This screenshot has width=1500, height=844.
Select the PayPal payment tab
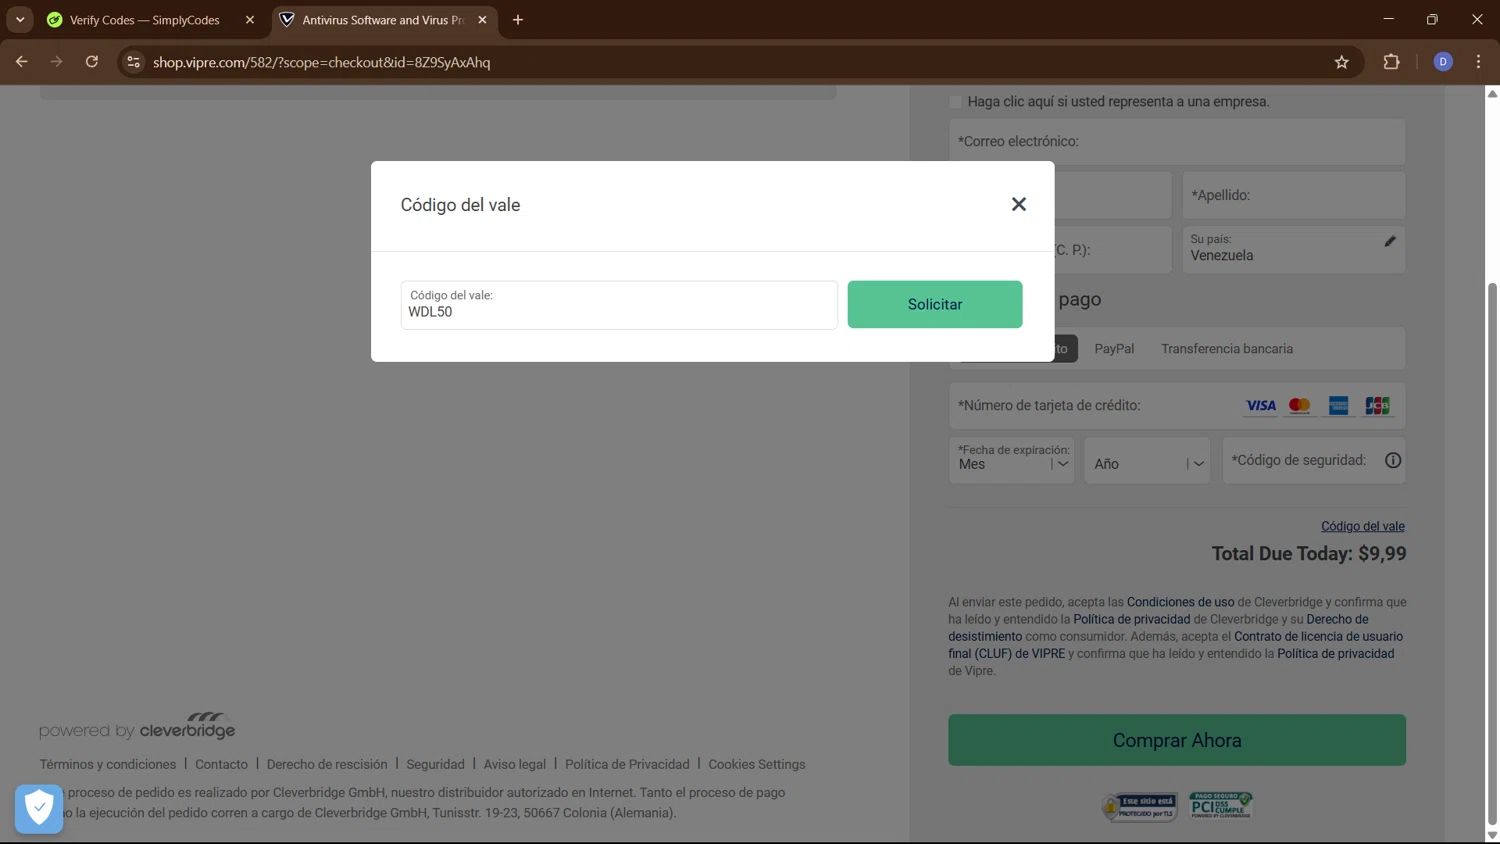click(x=1114, y=349)
